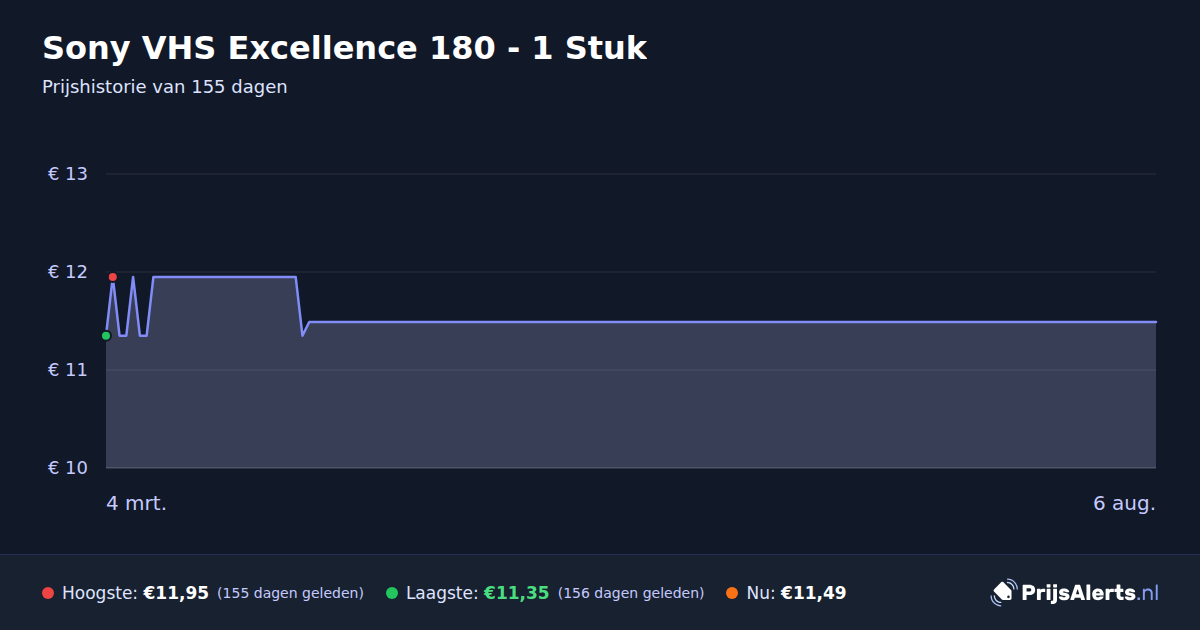Click the green lowest-price dot on the chart
This screenshot has height=630, width=1200.
pos(106,336)
